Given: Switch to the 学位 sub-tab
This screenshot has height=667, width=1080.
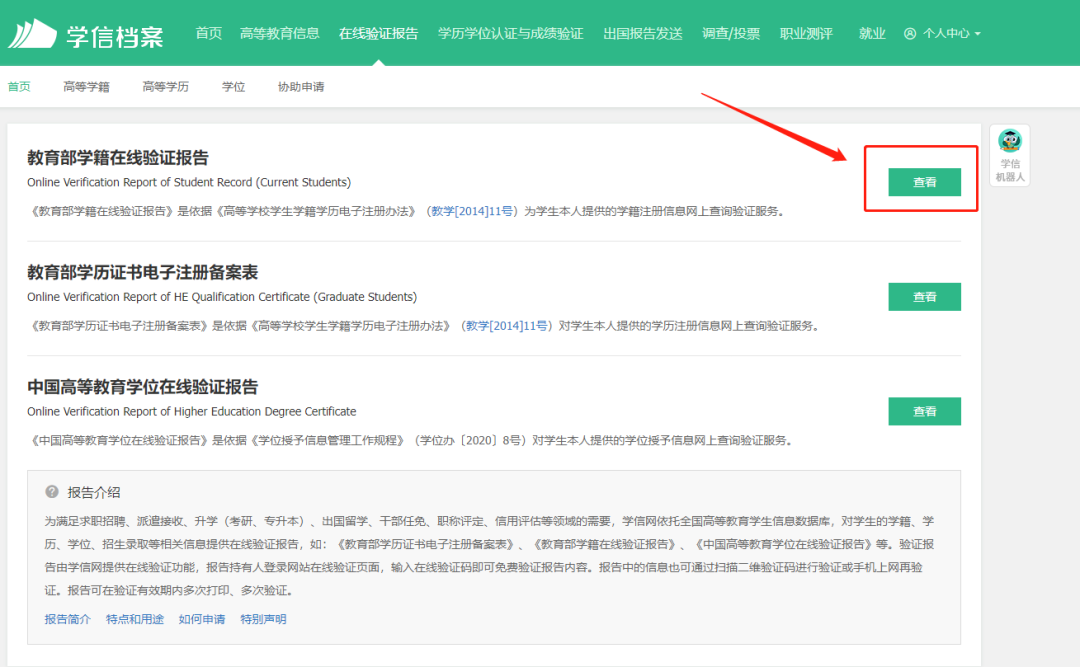Looking at the screenshot, I should pyautogui.click(x=233, y=87).
